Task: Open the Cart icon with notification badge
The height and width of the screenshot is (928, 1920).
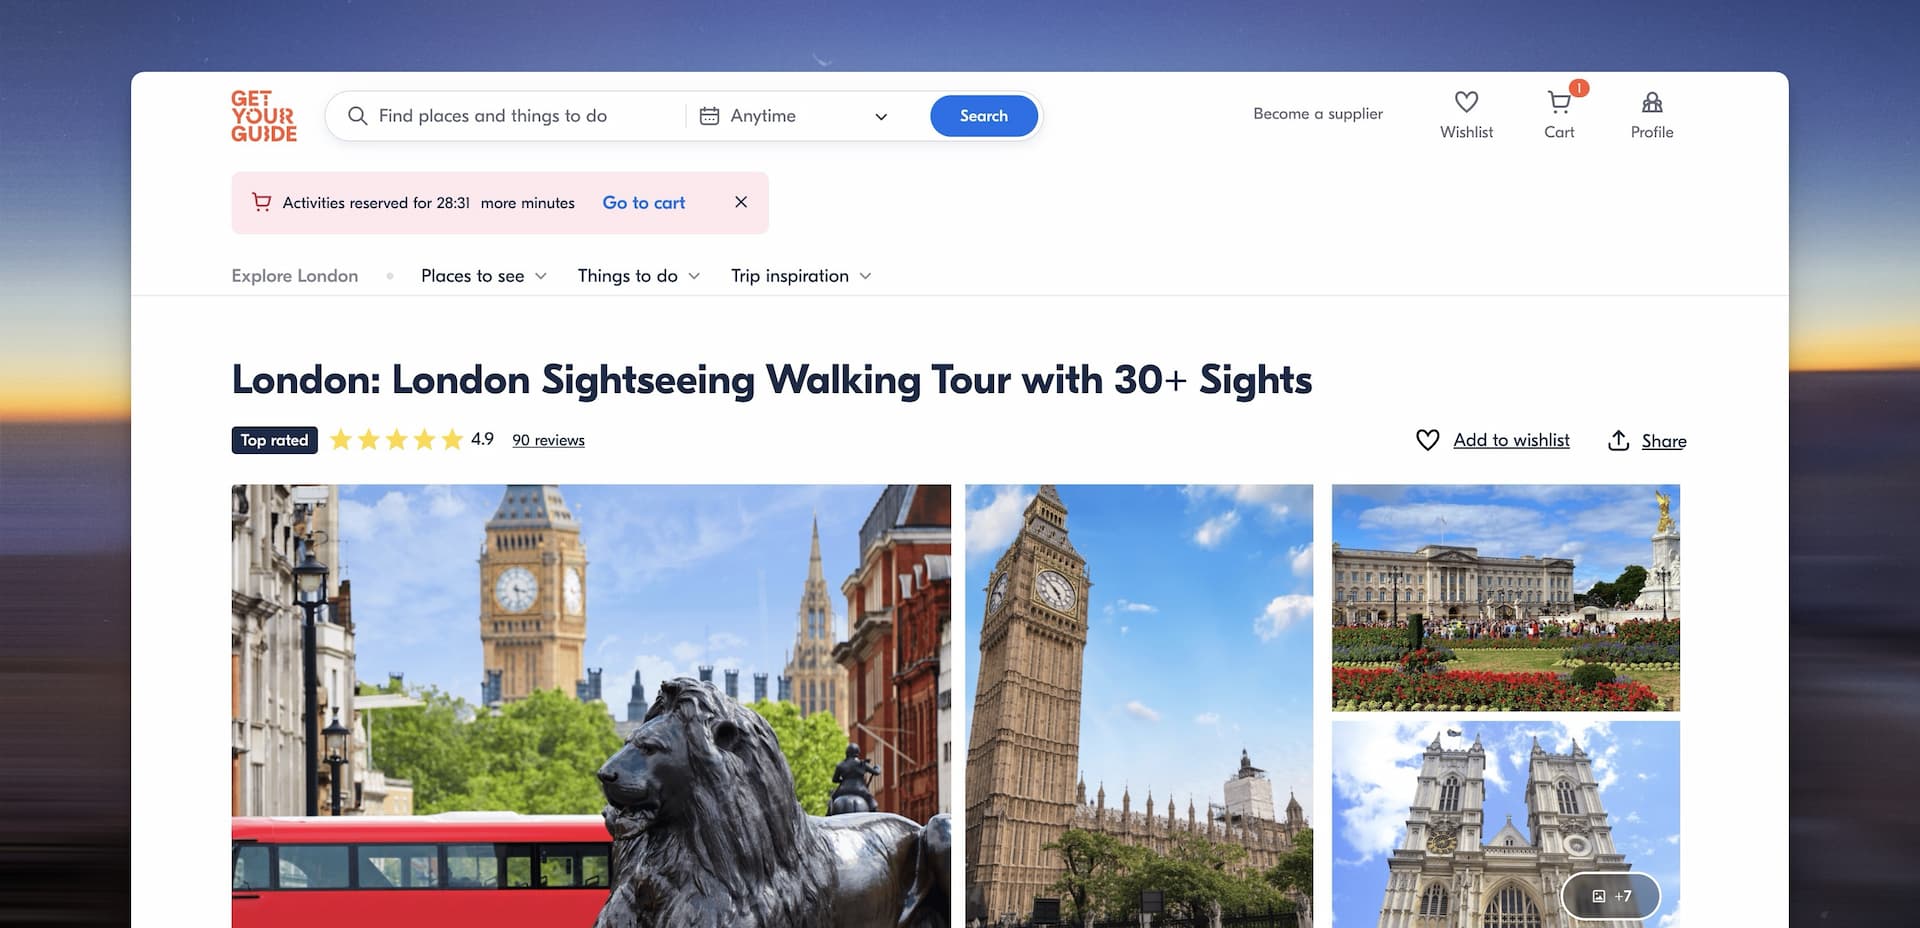Action: pos(1559,102)
